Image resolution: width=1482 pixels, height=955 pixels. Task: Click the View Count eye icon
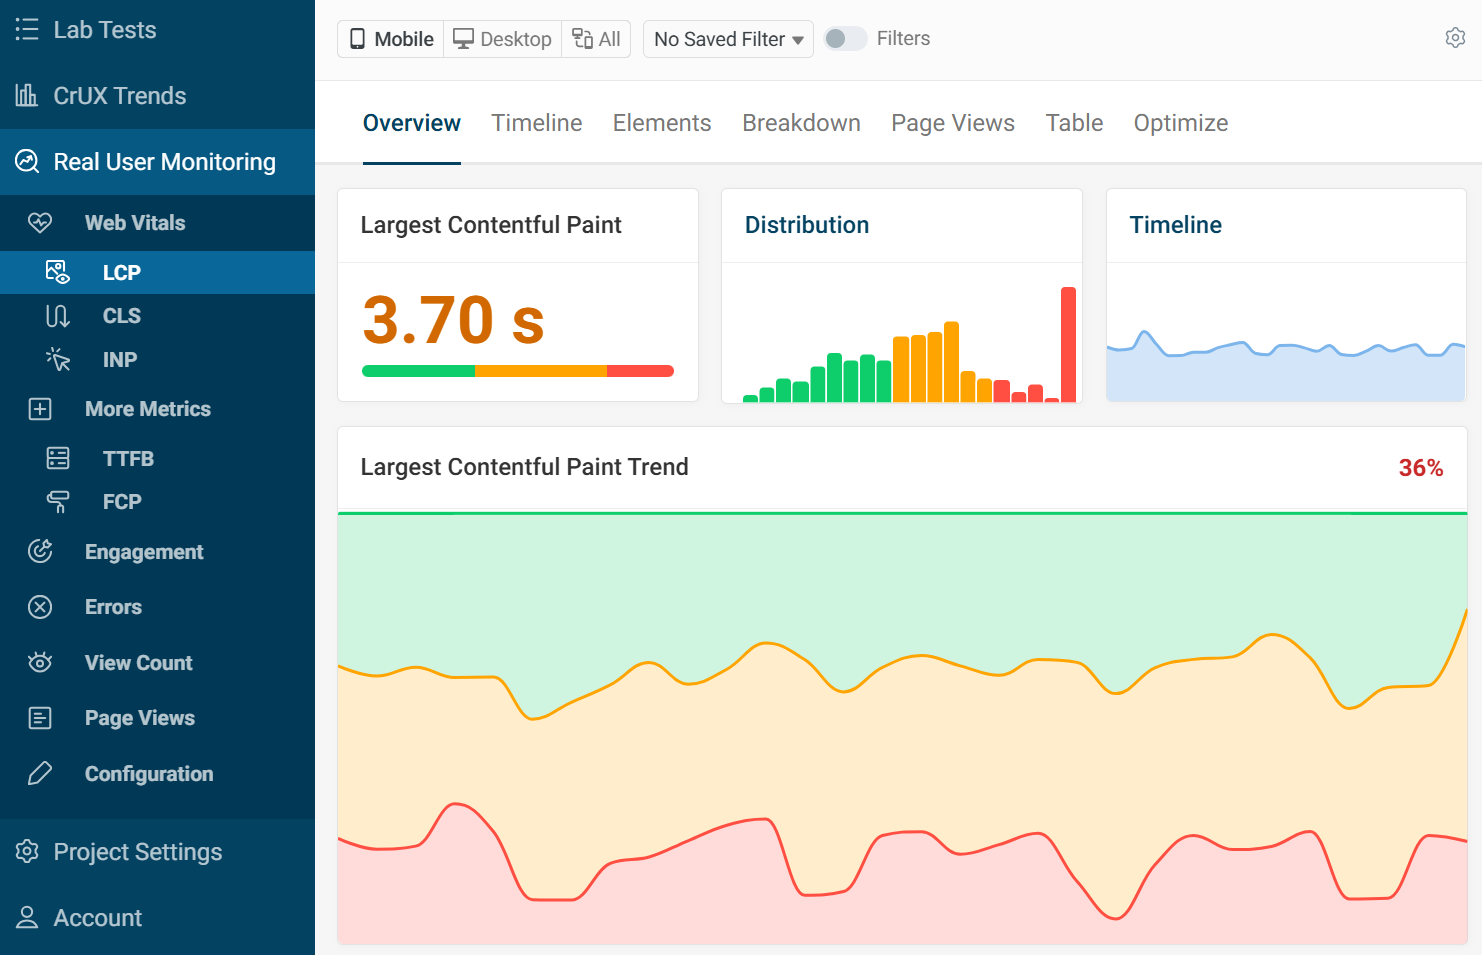pos(40,662)
